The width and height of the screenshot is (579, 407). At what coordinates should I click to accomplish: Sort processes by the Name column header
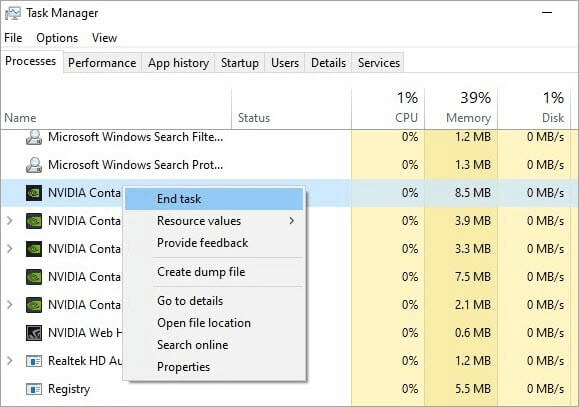116,109
